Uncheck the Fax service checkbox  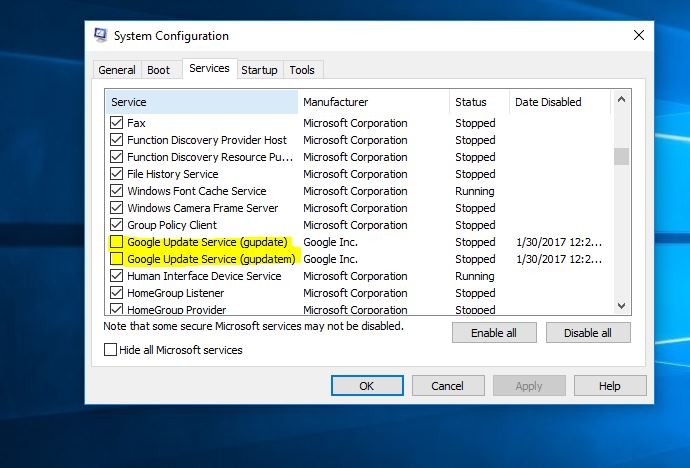[x=116, y=123]
